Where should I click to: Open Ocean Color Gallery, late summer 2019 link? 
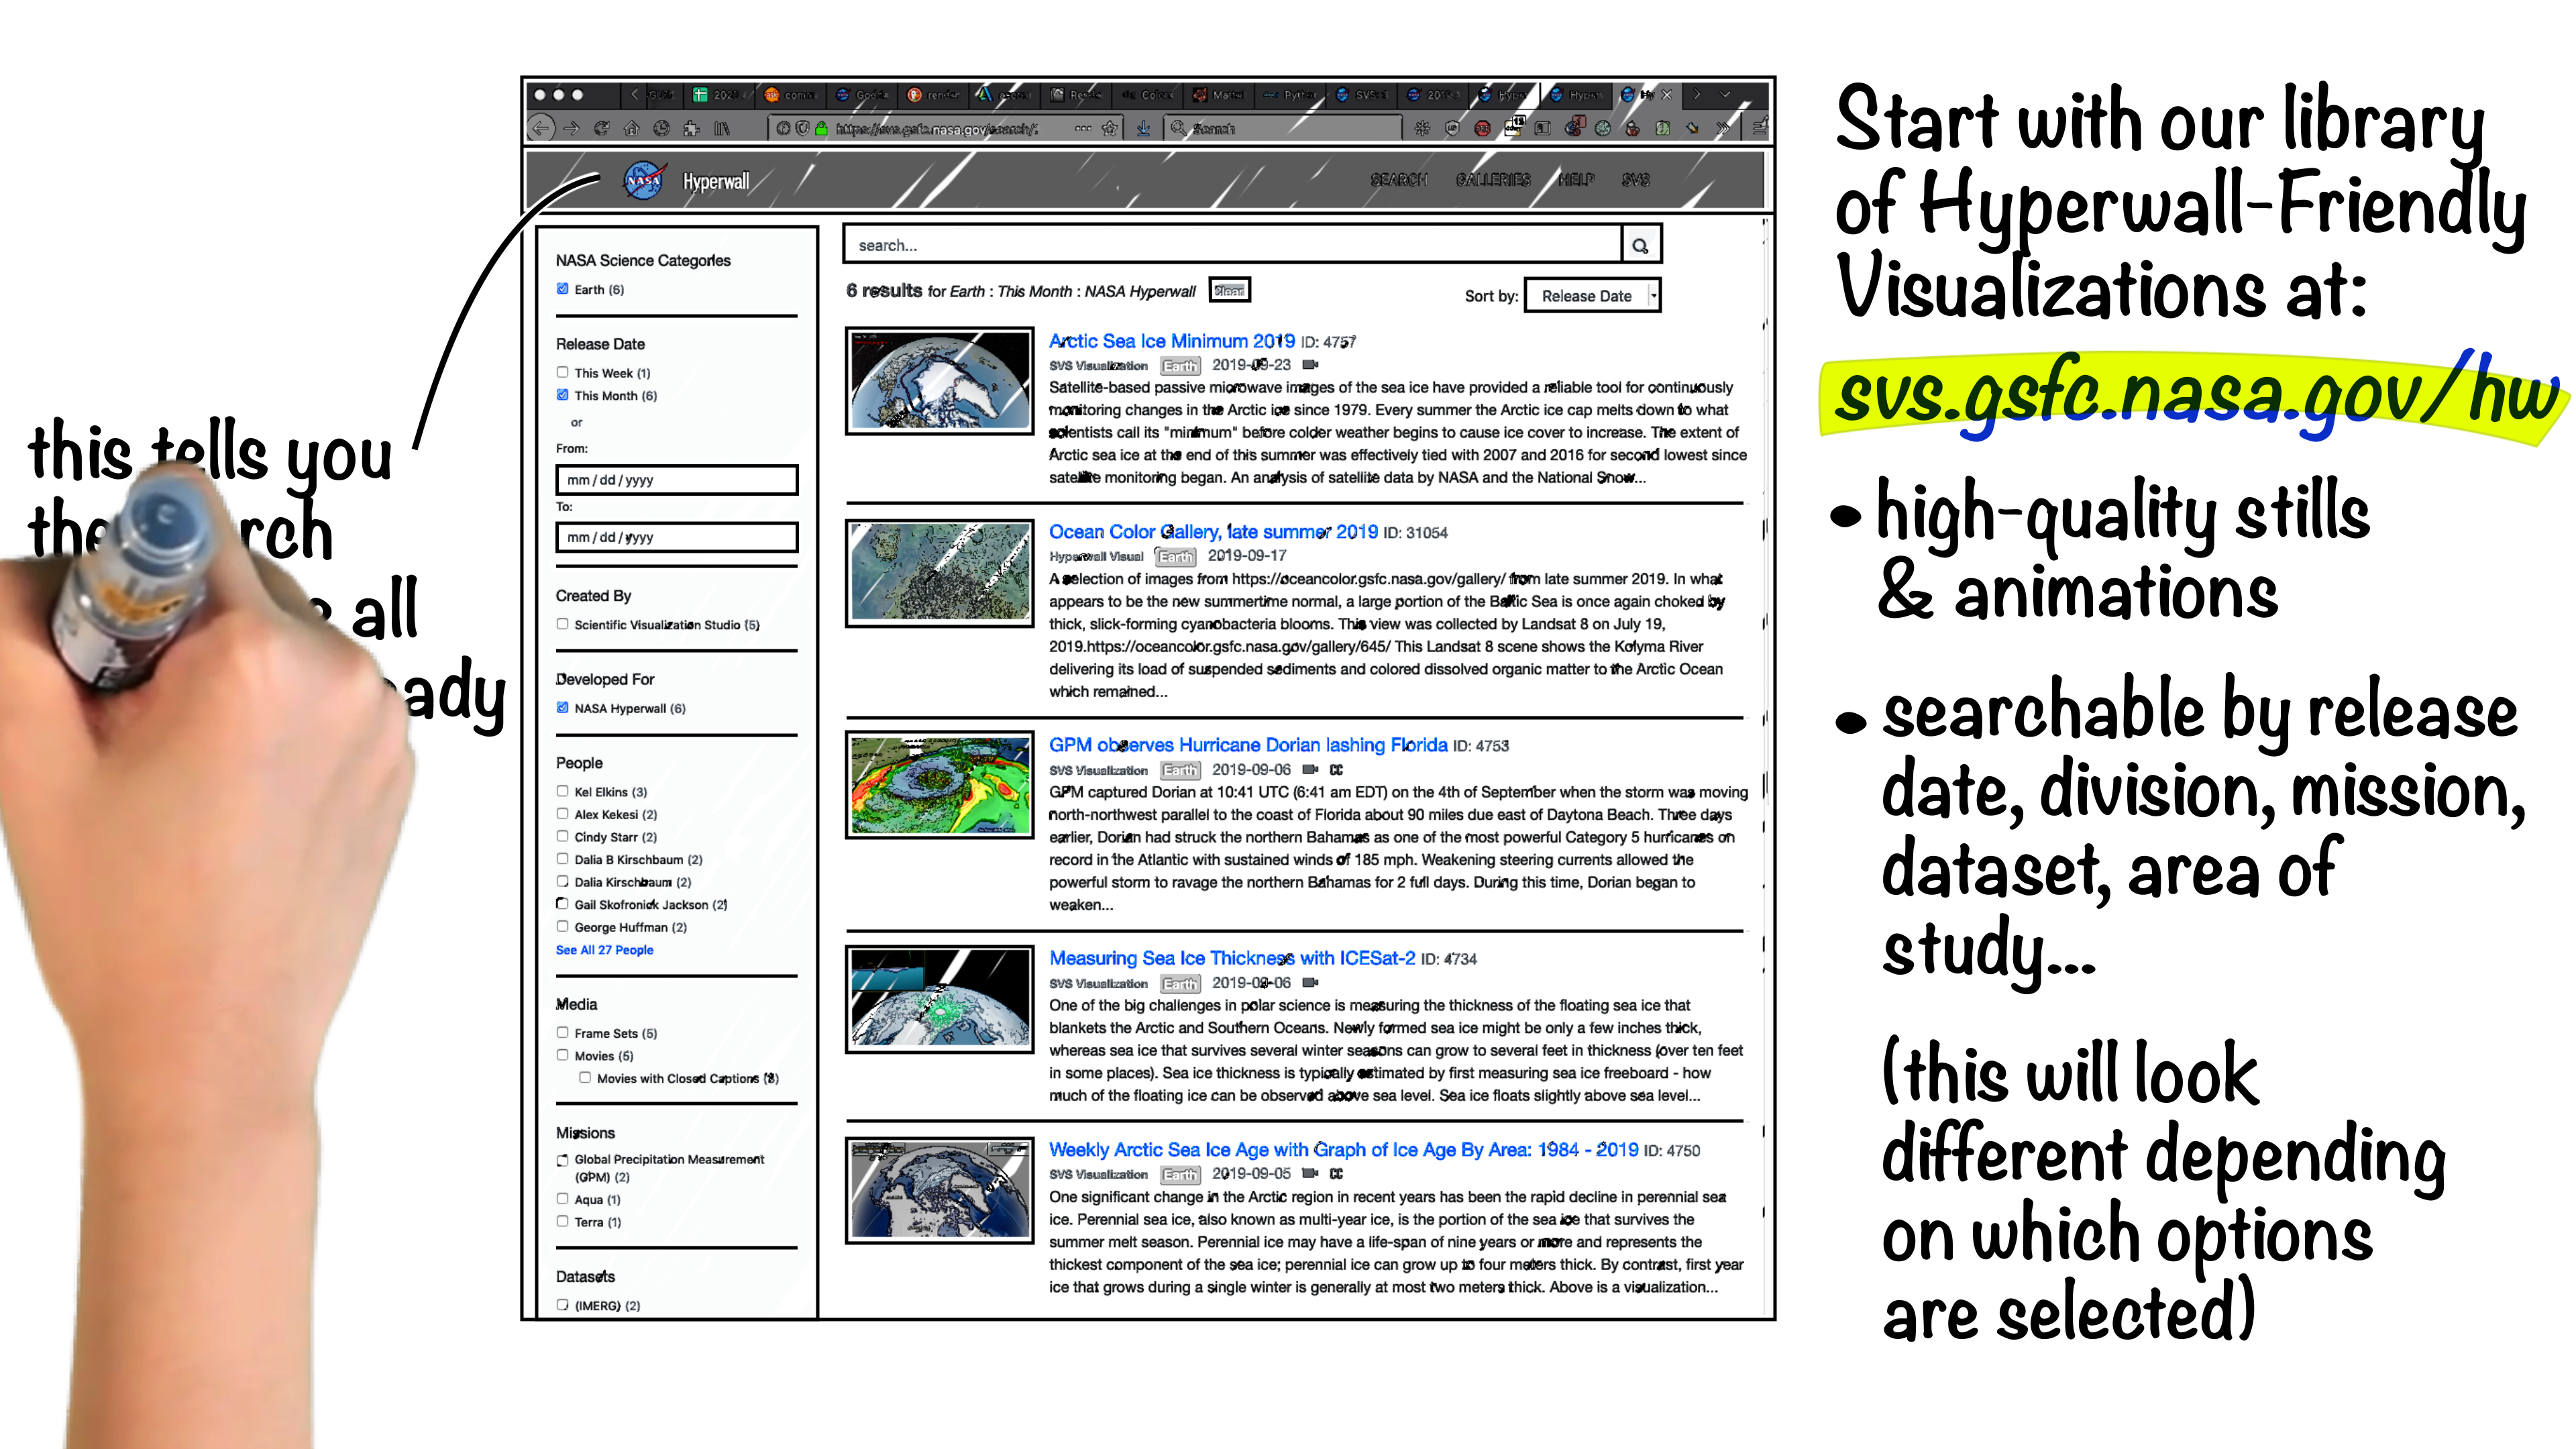pyautogui.click(x=1213, y=533)
